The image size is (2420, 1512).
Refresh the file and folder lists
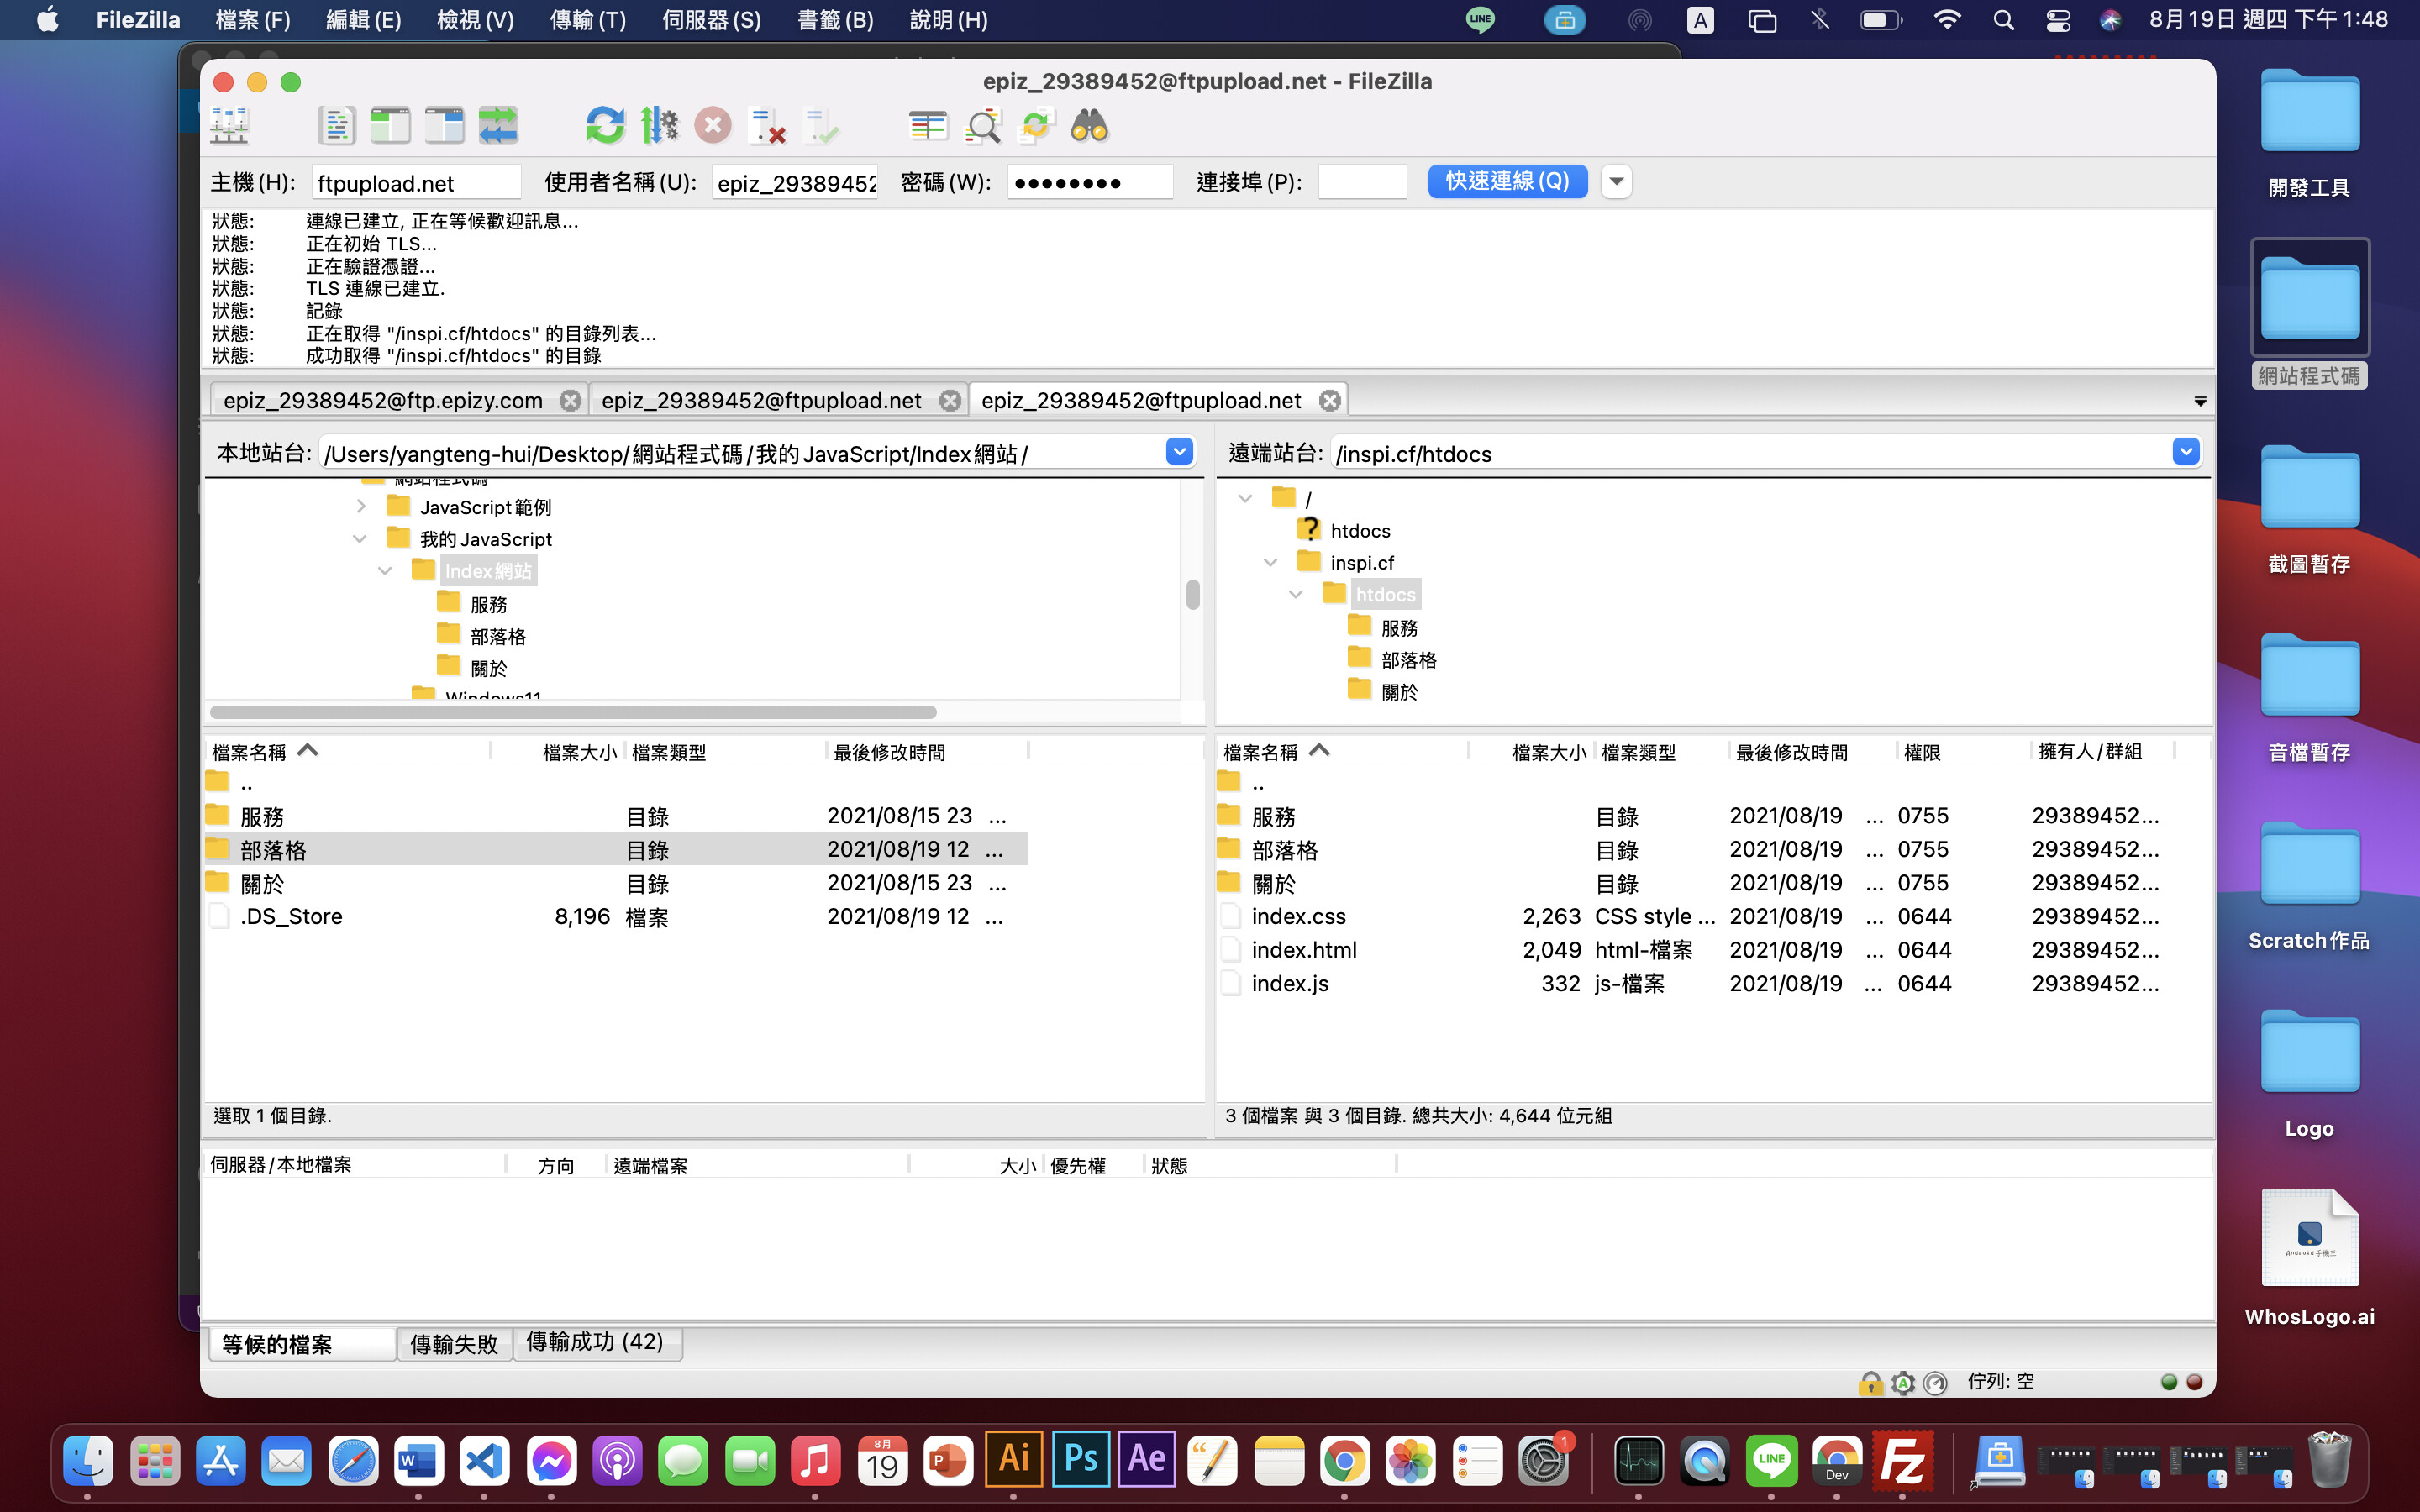(604, 126)
